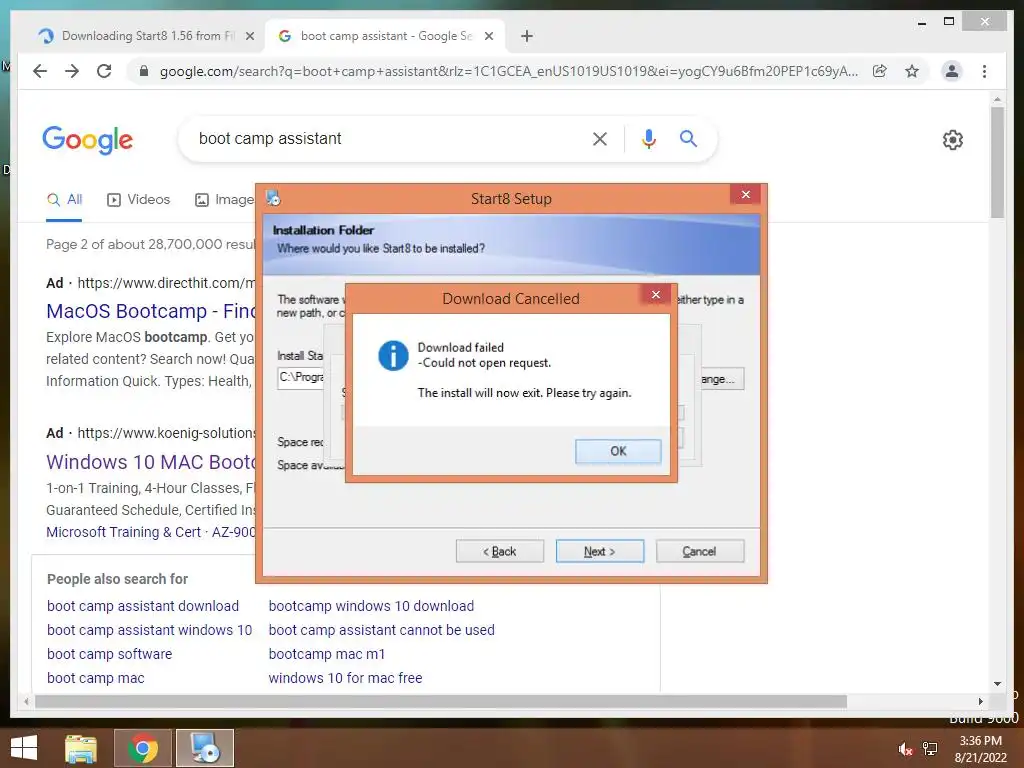This screenshot has height=768, width=1024.
Task: Click the horizontal scrollbar in Chrome
Action: coord(441,701)
